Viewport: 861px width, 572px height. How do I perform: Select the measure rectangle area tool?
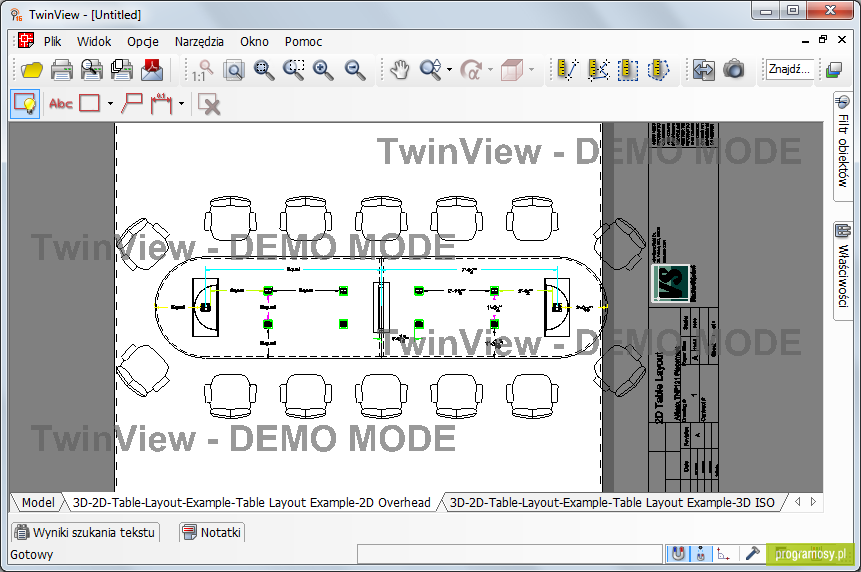(x=628, y=70)
